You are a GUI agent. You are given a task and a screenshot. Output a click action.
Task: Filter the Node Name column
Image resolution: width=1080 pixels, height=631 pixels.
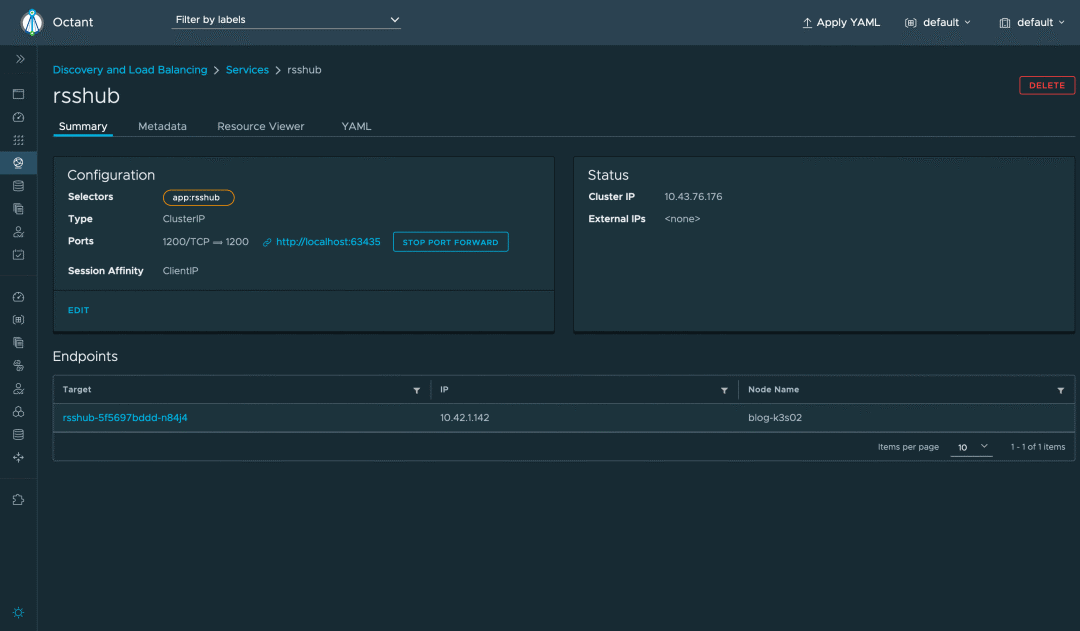point(1061,391)
